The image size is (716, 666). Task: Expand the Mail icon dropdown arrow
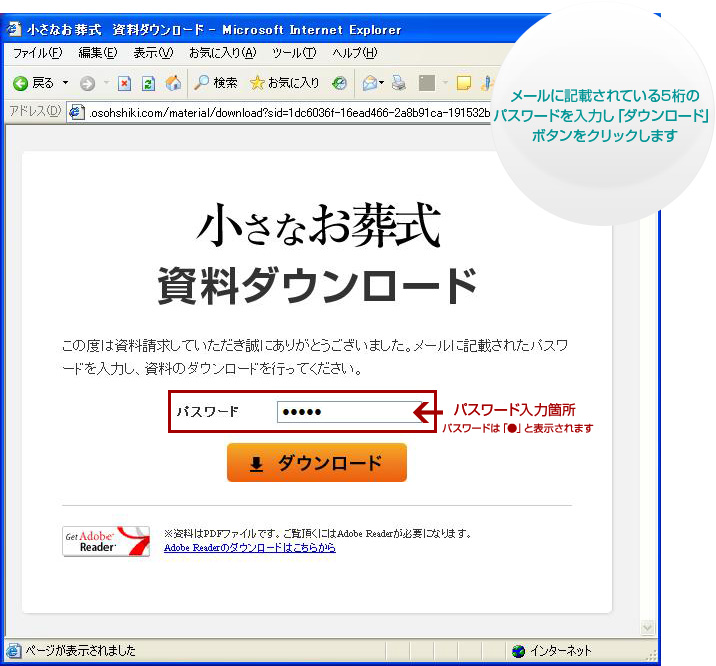coord(382,83)
